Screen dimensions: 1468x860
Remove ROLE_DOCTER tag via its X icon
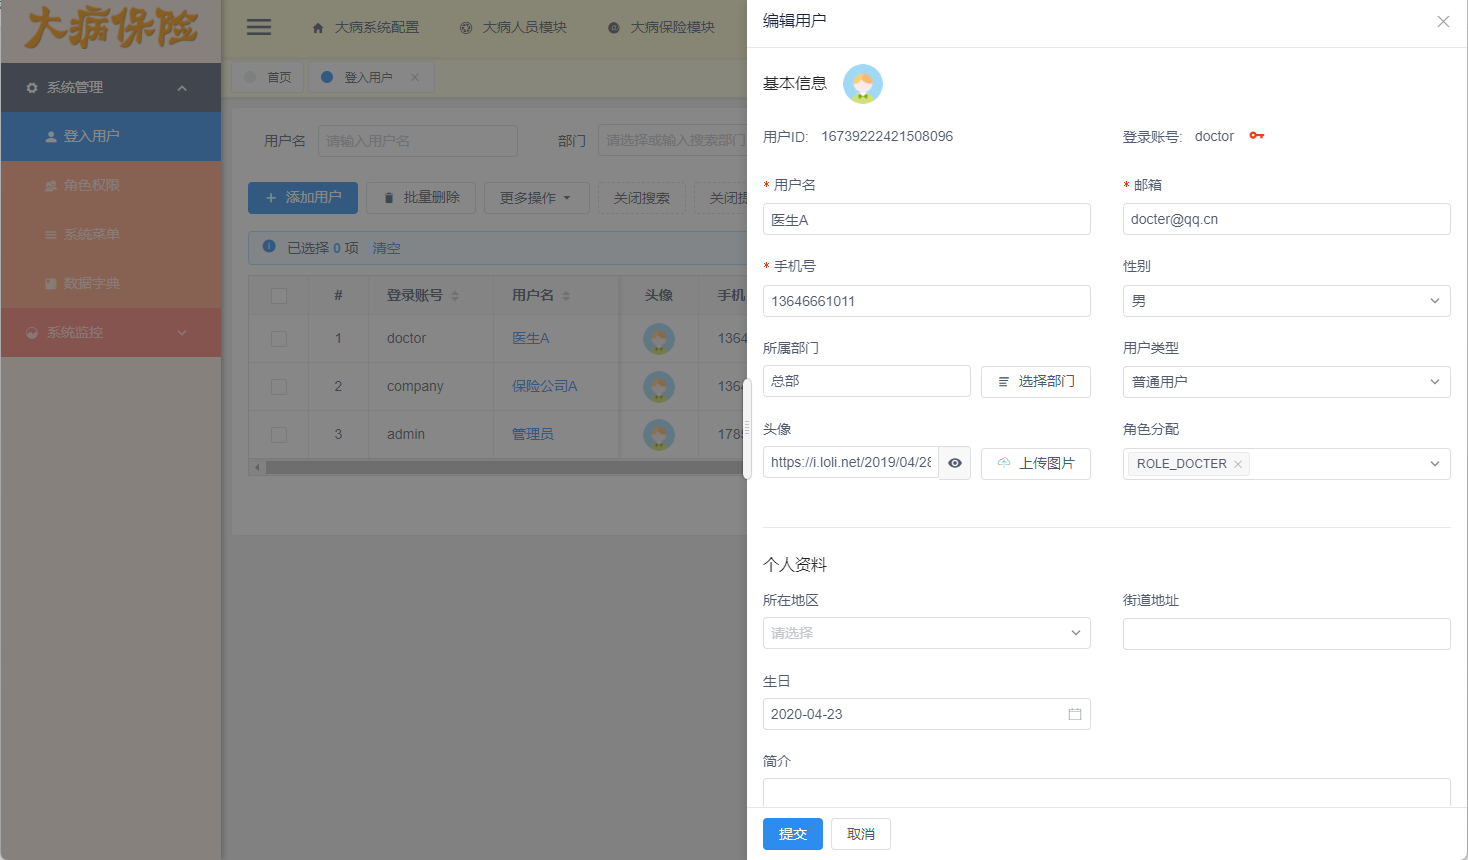coord(1238,463)
